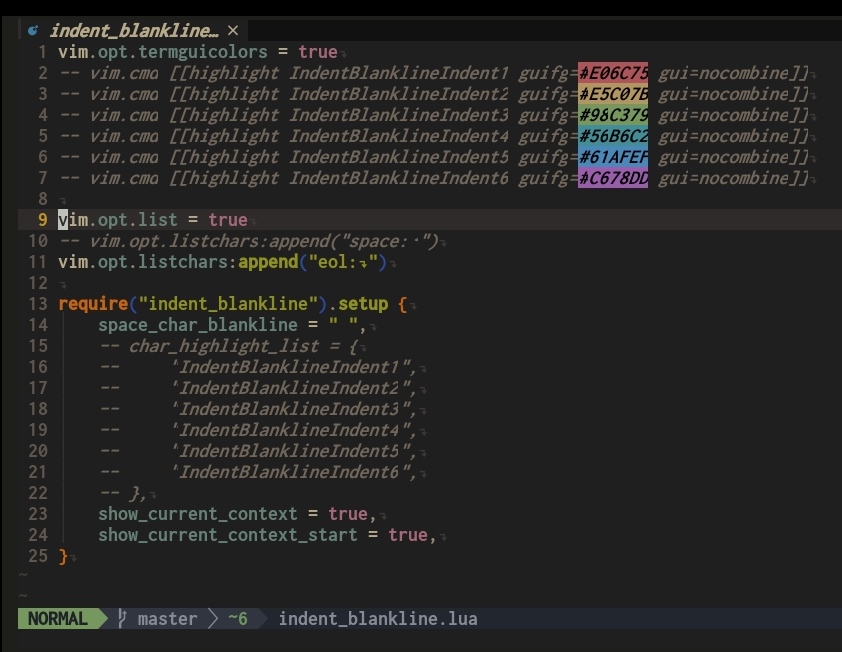Select the #98C379 color swatch on line 4
This screenshot has width=842, height=652.
click(x=611, y=114)
